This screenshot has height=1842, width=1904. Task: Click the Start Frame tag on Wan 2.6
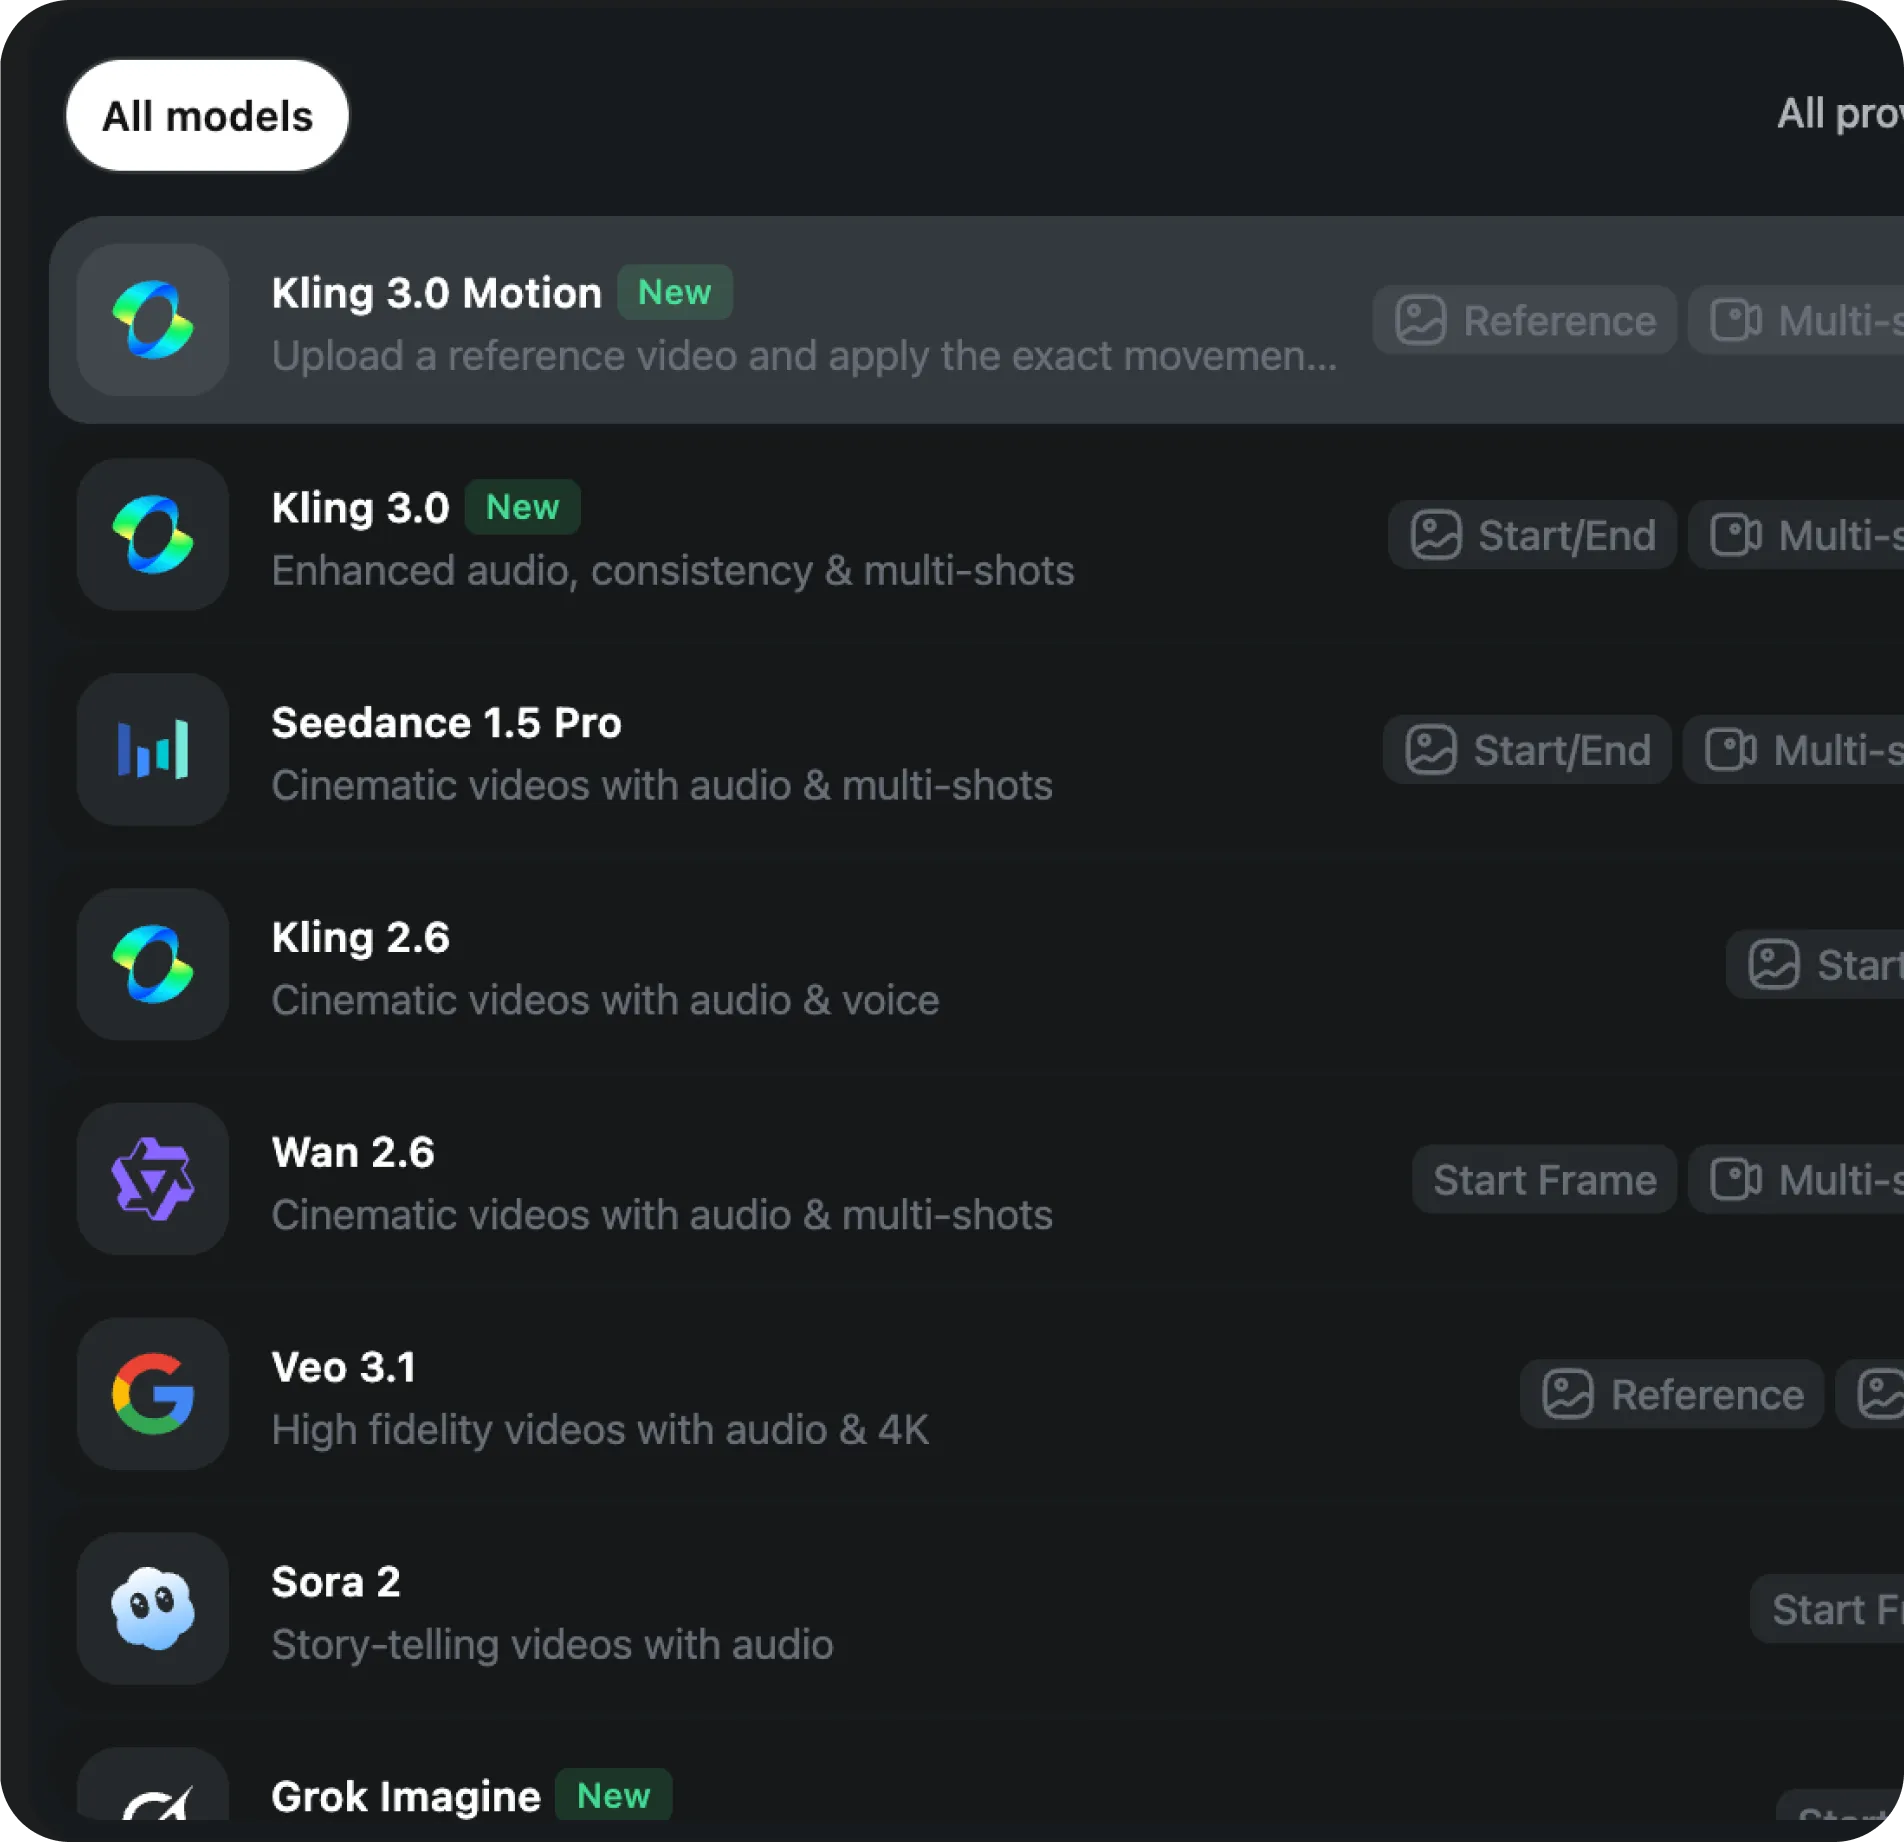click(x=1544, y=1180)
